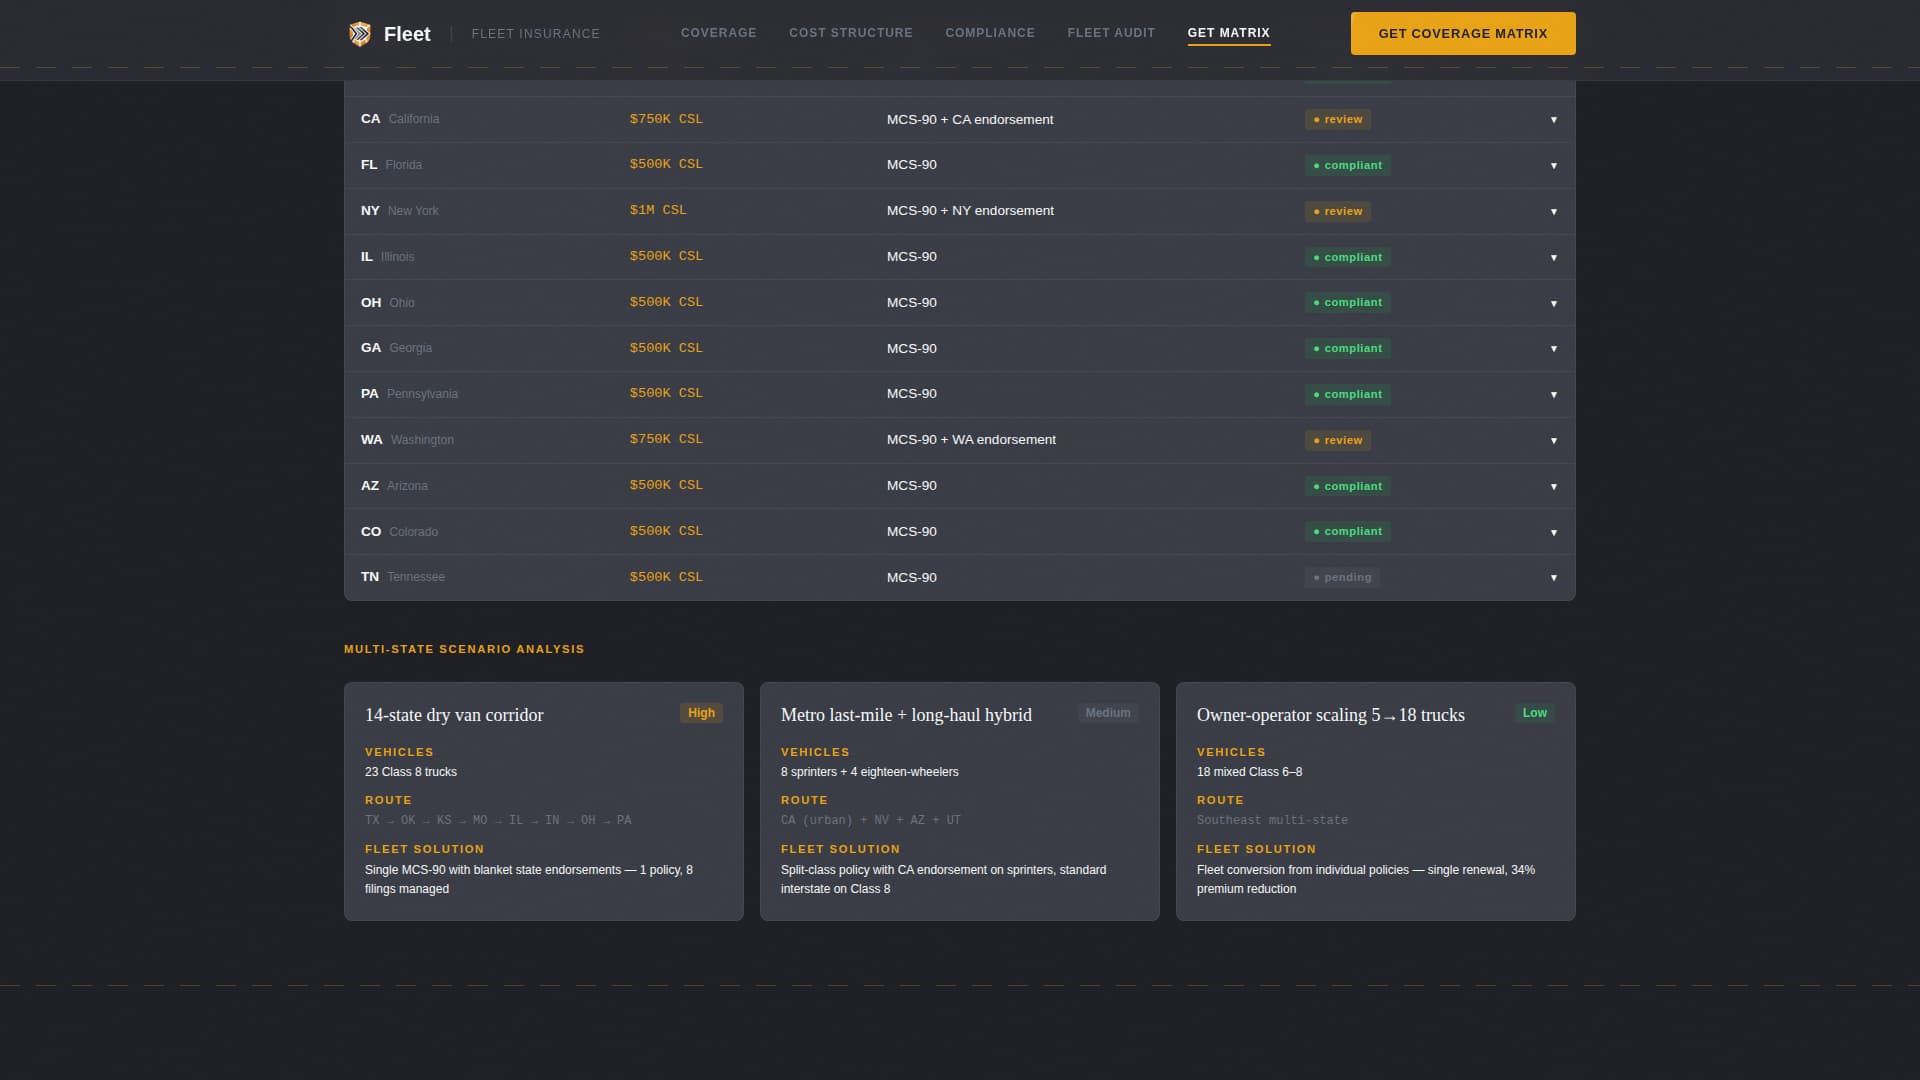Click 8 sprinters + 4 eighteen-wheelers text
1920x1080 pixels.
[x=869, y=772]
